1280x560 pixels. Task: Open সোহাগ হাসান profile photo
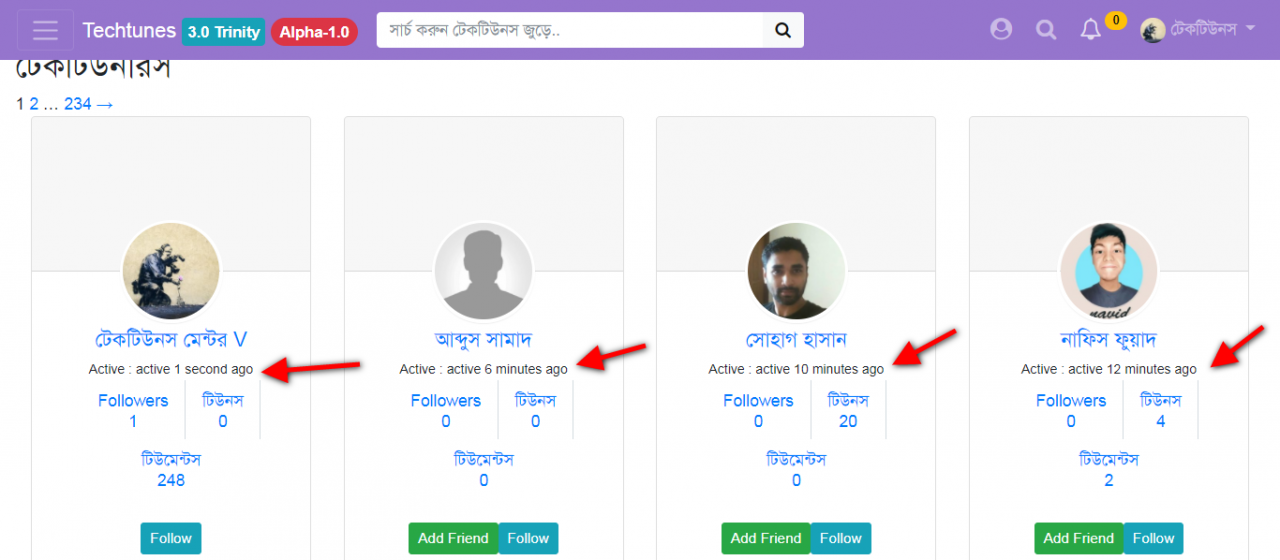(796, 271)
